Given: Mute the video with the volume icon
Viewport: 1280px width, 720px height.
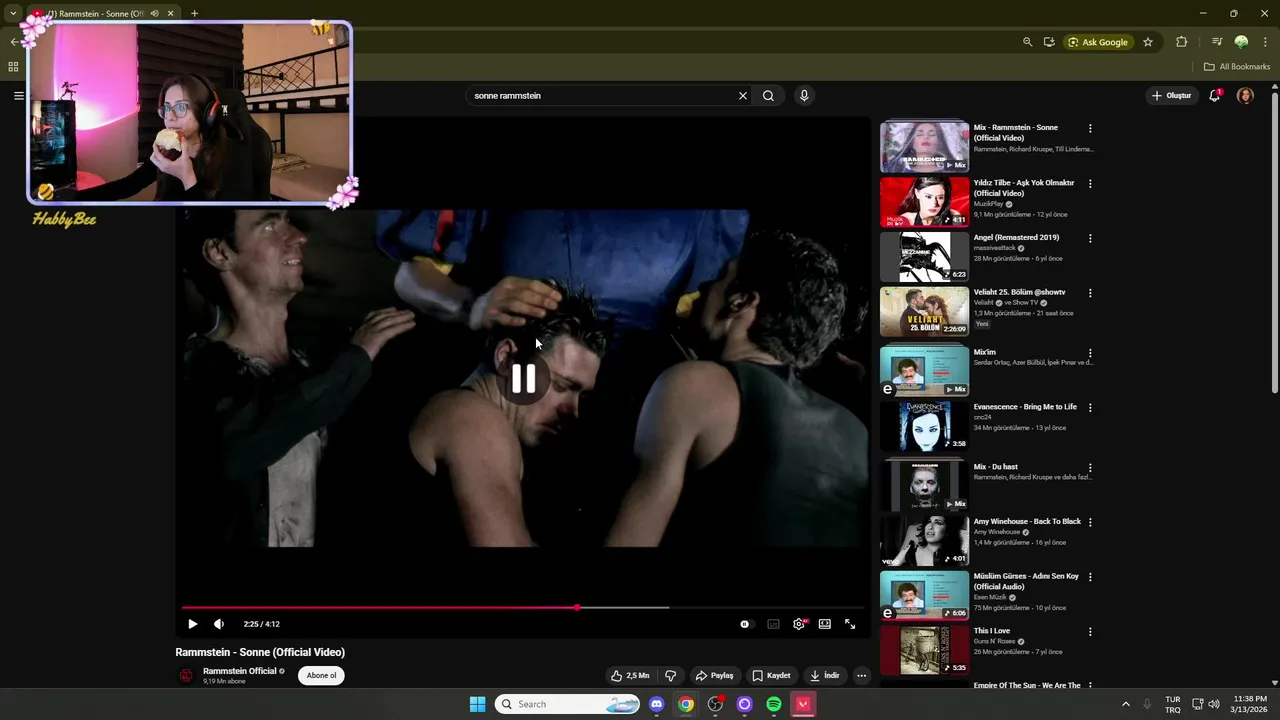Looking at the screenshot, I should point(219,624).
